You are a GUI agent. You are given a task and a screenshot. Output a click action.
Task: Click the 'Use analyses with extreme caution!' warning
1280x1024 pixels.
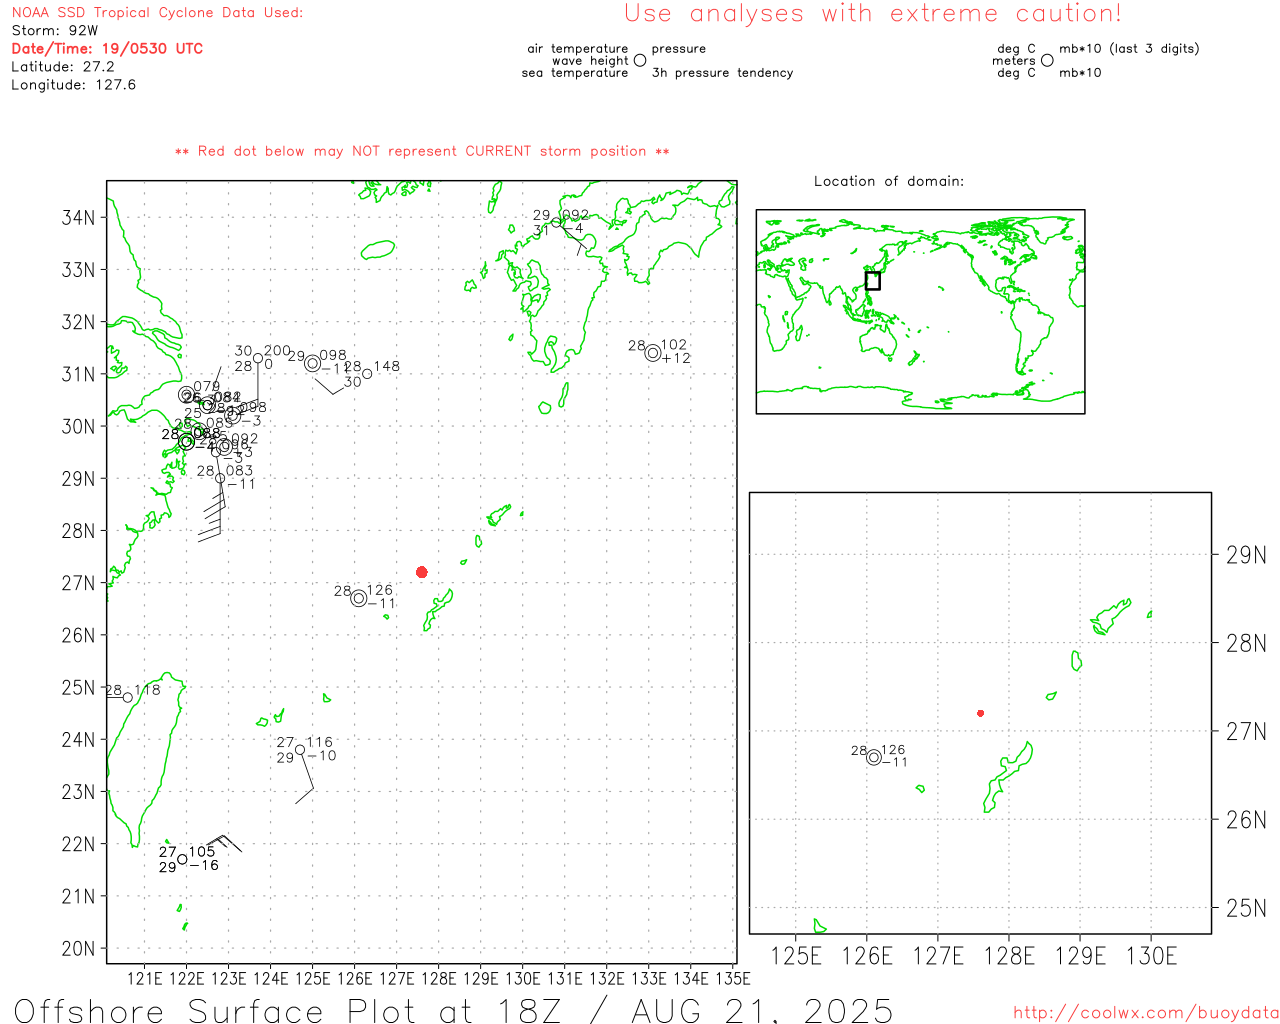[873, 14]
